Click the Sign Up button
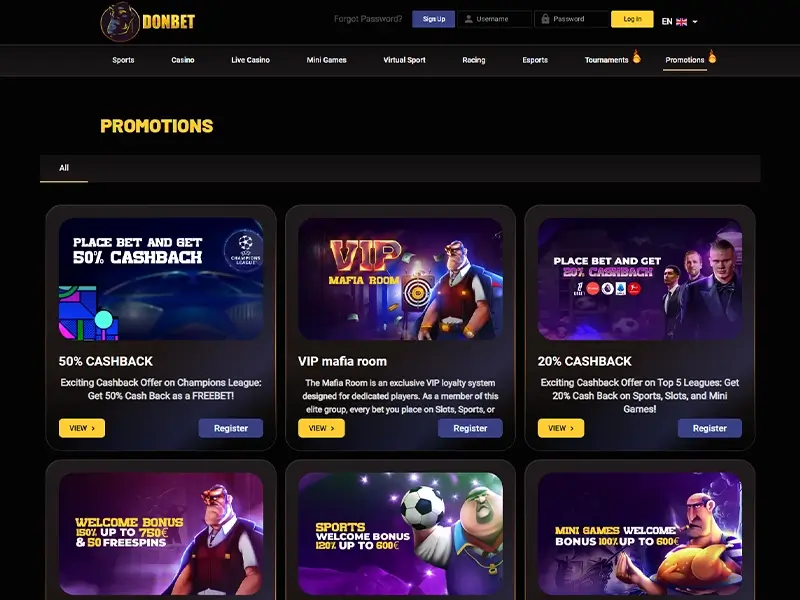The height and width of the screenshot is (600, 800). click(434, 19)
